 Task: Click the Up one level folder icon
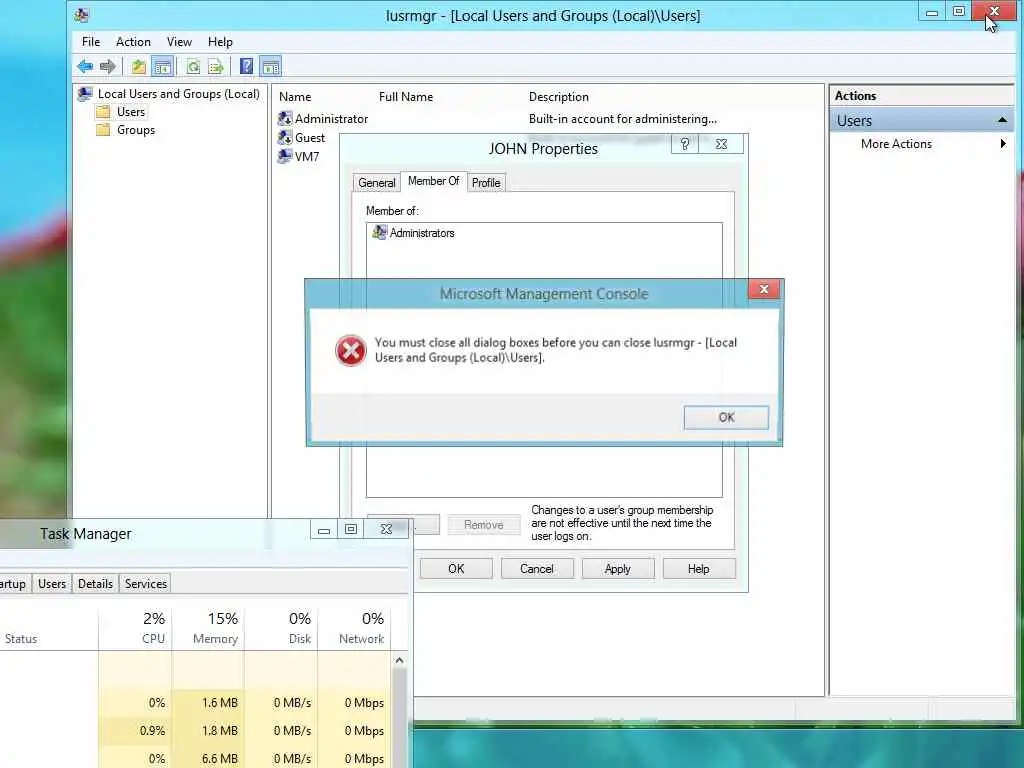(x=138, y=66)
